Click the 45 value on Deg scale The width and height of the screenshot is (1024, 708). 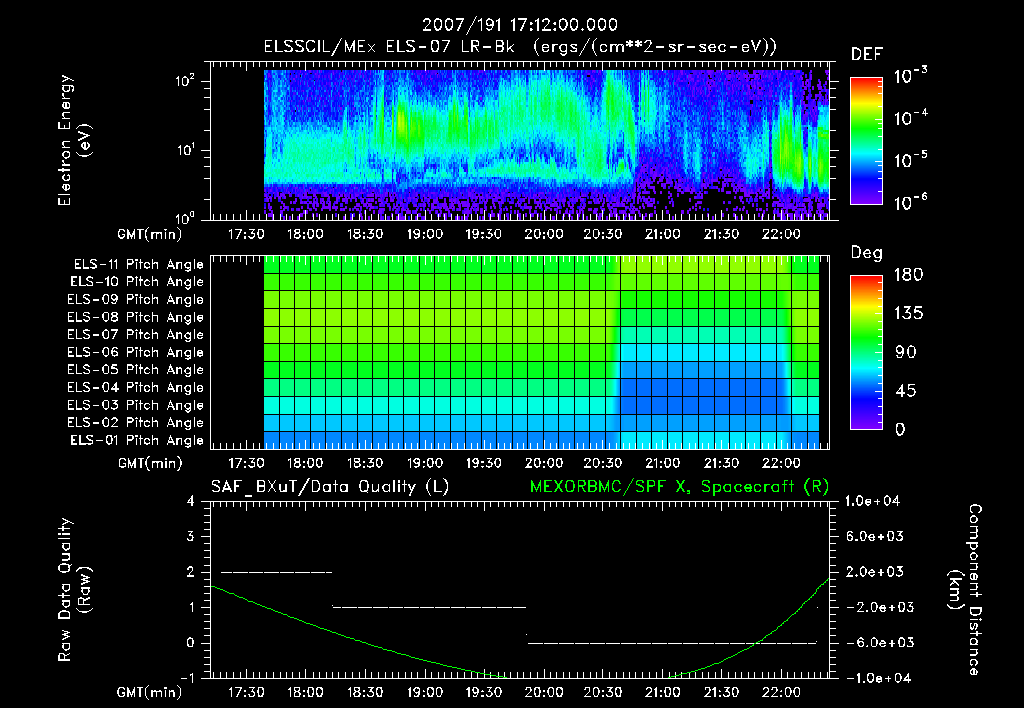click(x=906, y=391)
